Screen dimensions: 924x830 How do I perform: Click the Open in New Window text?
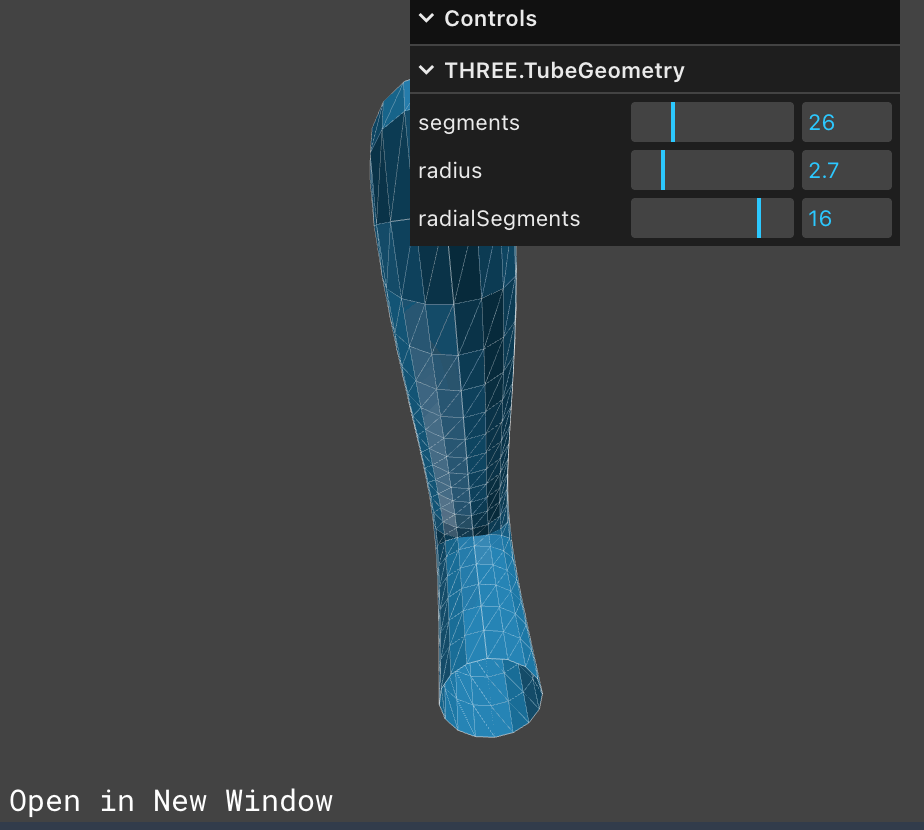pos(171,800)
